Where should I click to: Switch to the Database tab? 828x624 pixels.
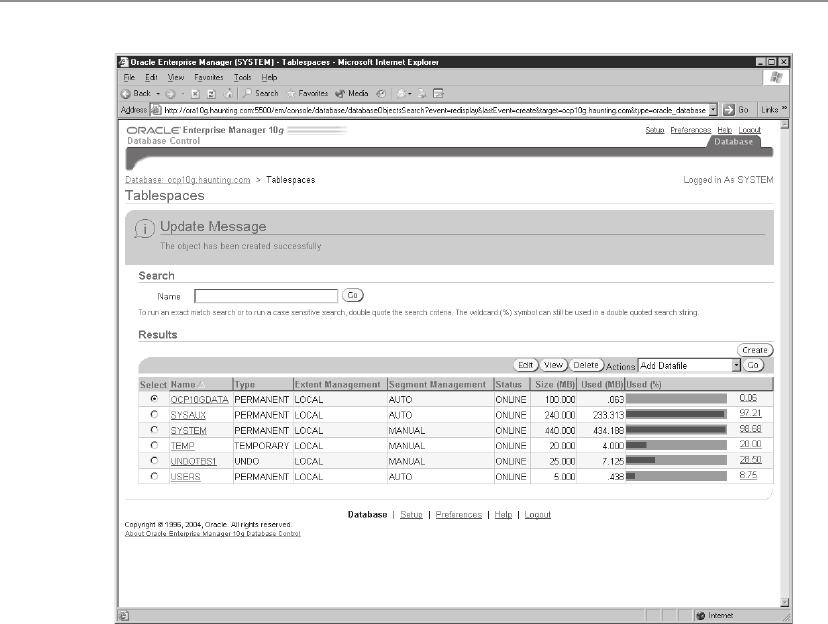[x=733, y=141]
